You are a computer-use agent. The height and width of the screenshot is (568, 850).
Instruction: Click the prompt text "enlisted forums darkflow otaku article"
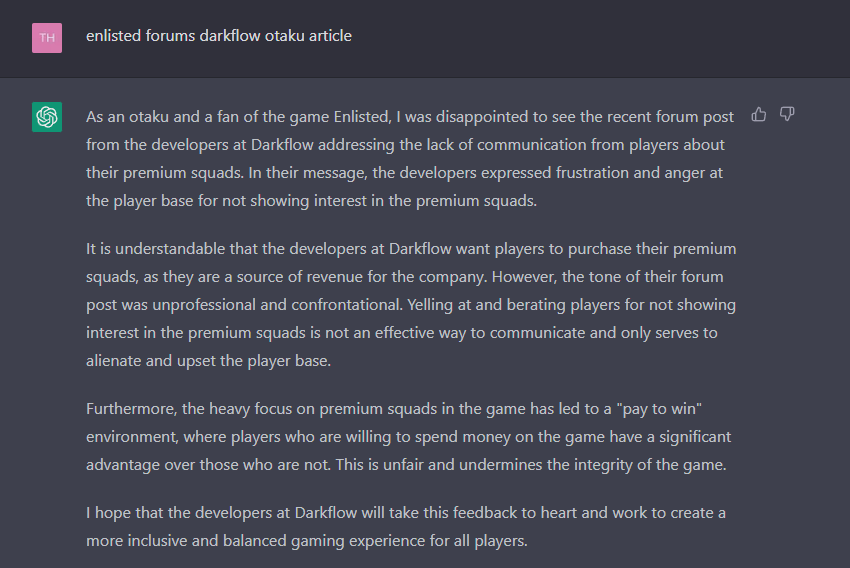pyautogui.click(x=218, y=36)
